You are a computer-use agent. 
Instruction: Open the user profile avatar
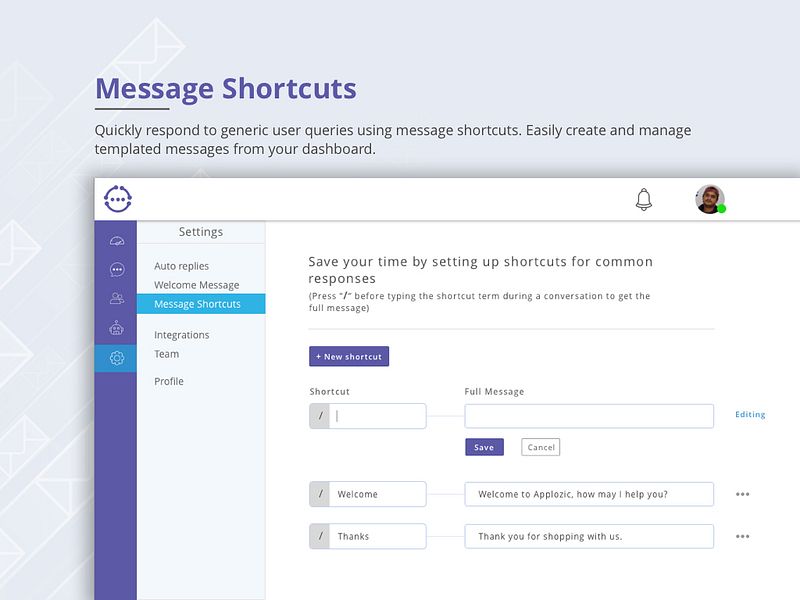(x=710, y=199)
